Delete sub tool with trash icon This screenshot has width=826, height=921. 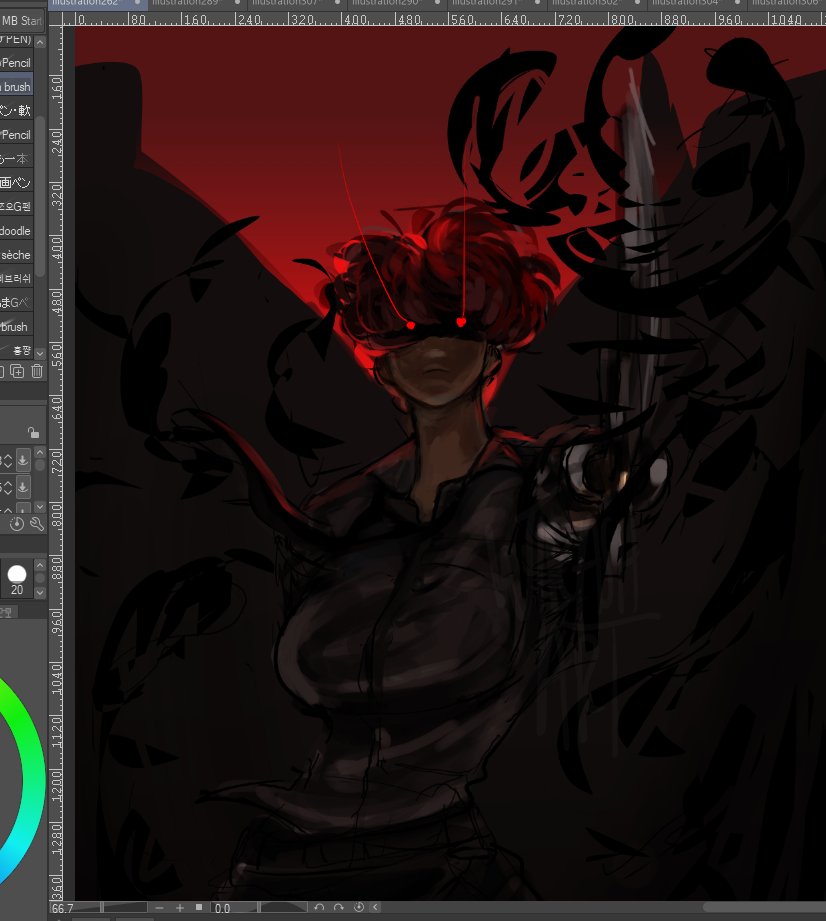(x=37, y=371)
